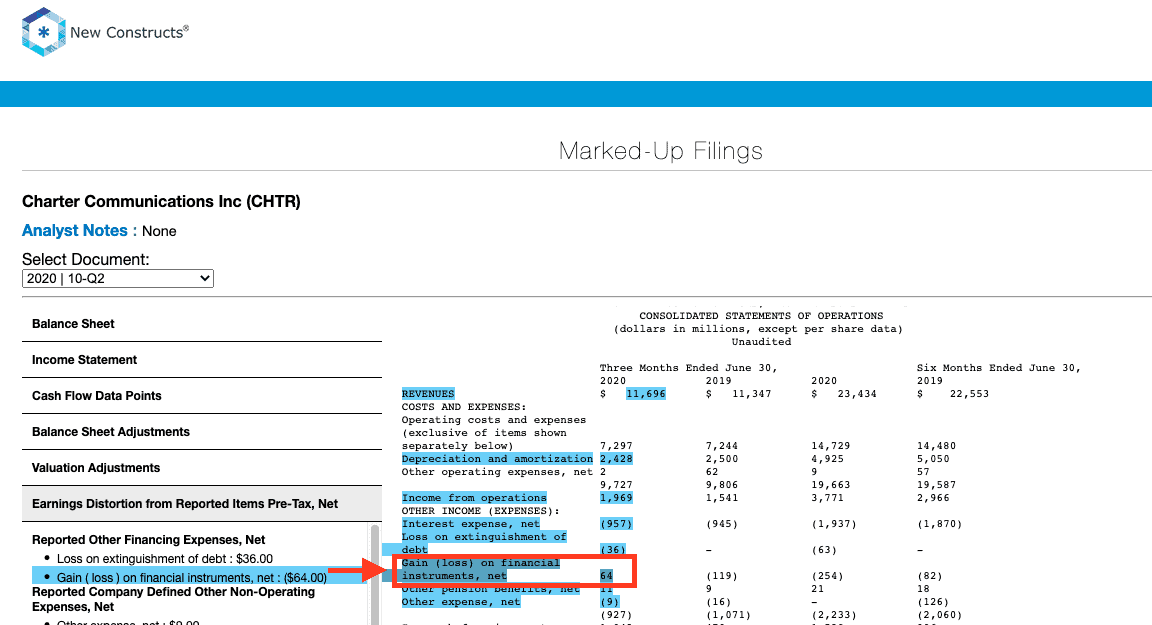Click the 22,553 six-month 2019 revenue figure
Image resolution: width=1152 pixels, height=625 pixels.
969,394
